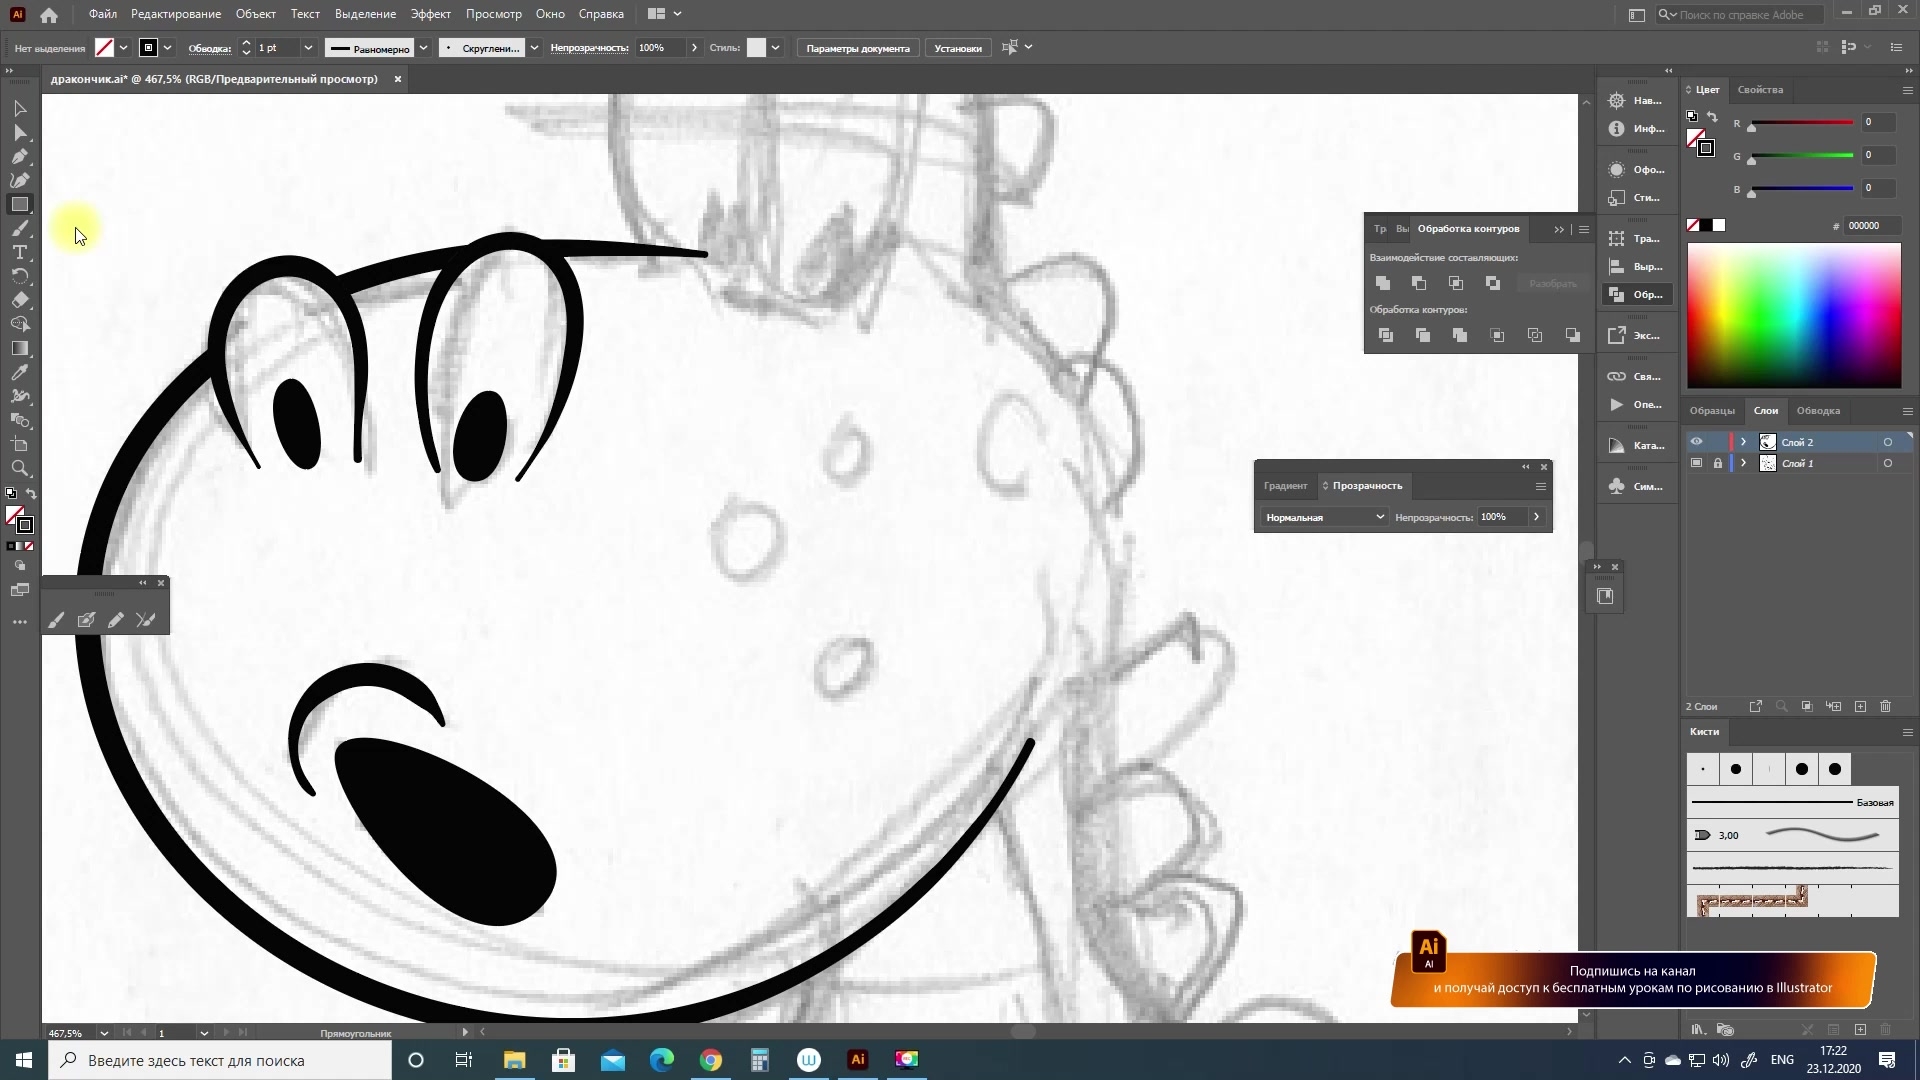The height and width of the screenshot is (1080, 1920).
Task: Select Blob Brush in floating tool panel
Action: pyautogui.click(x=86, y=620)
